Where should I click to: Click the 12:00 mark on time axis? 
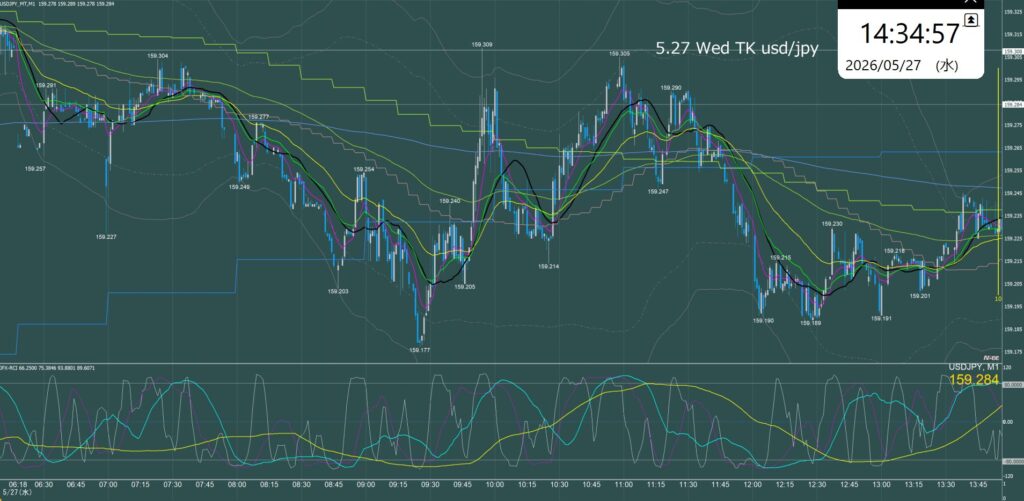(752, 485)
